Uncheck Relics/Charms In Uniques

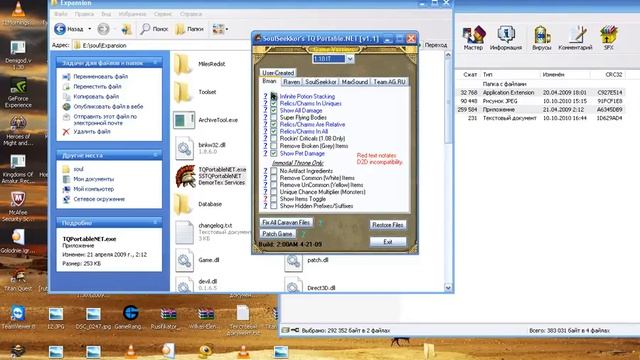[273, 104]
